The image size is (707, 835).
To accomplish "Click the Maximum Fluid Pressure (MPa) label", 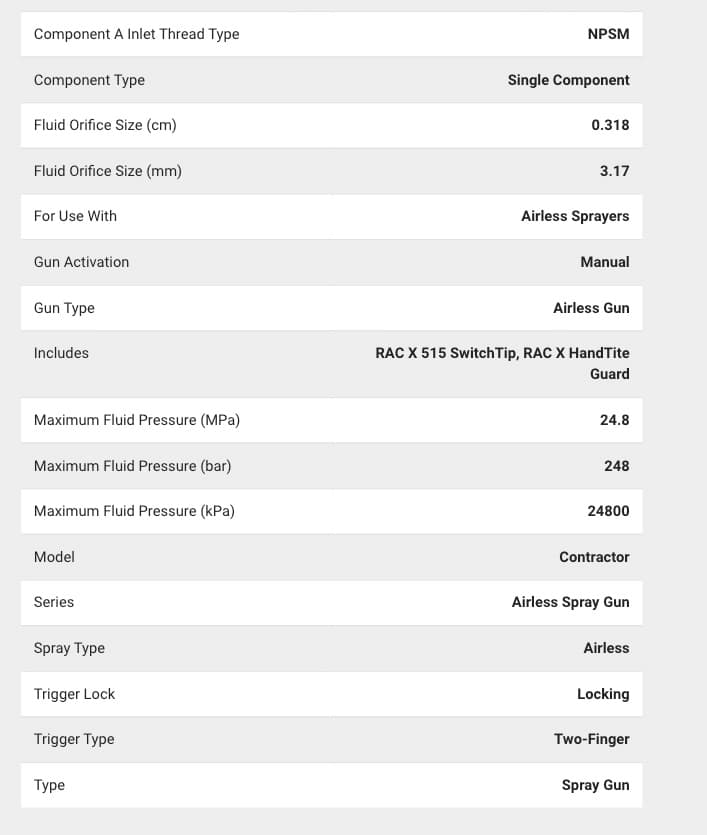I will tap(137, 420).
